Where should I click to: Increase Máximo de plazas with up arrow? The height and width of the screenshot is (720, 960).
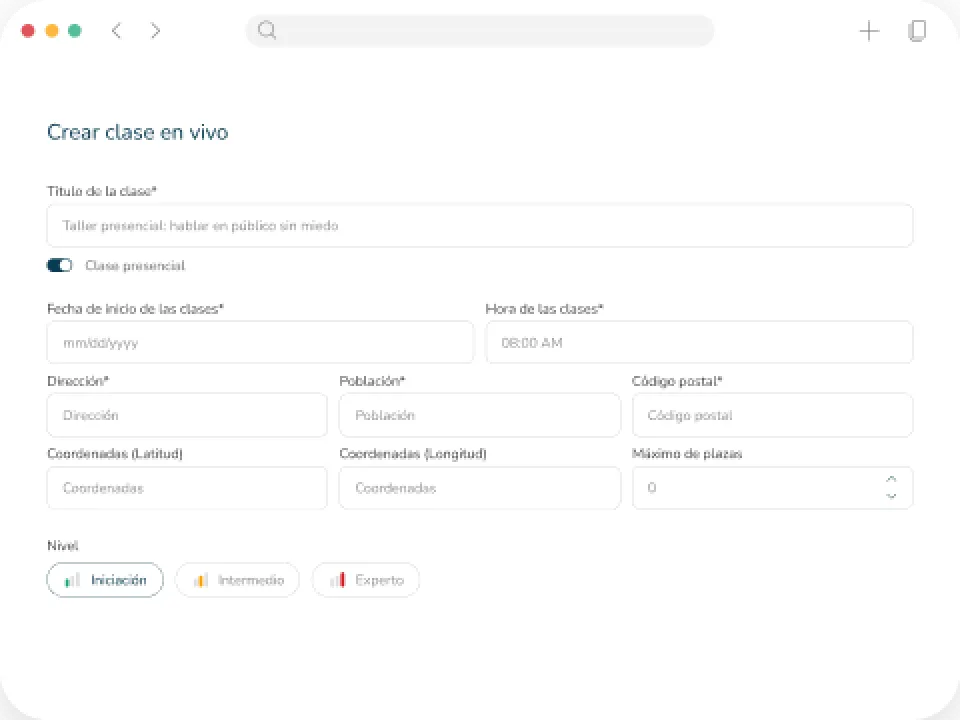[891, 479]
